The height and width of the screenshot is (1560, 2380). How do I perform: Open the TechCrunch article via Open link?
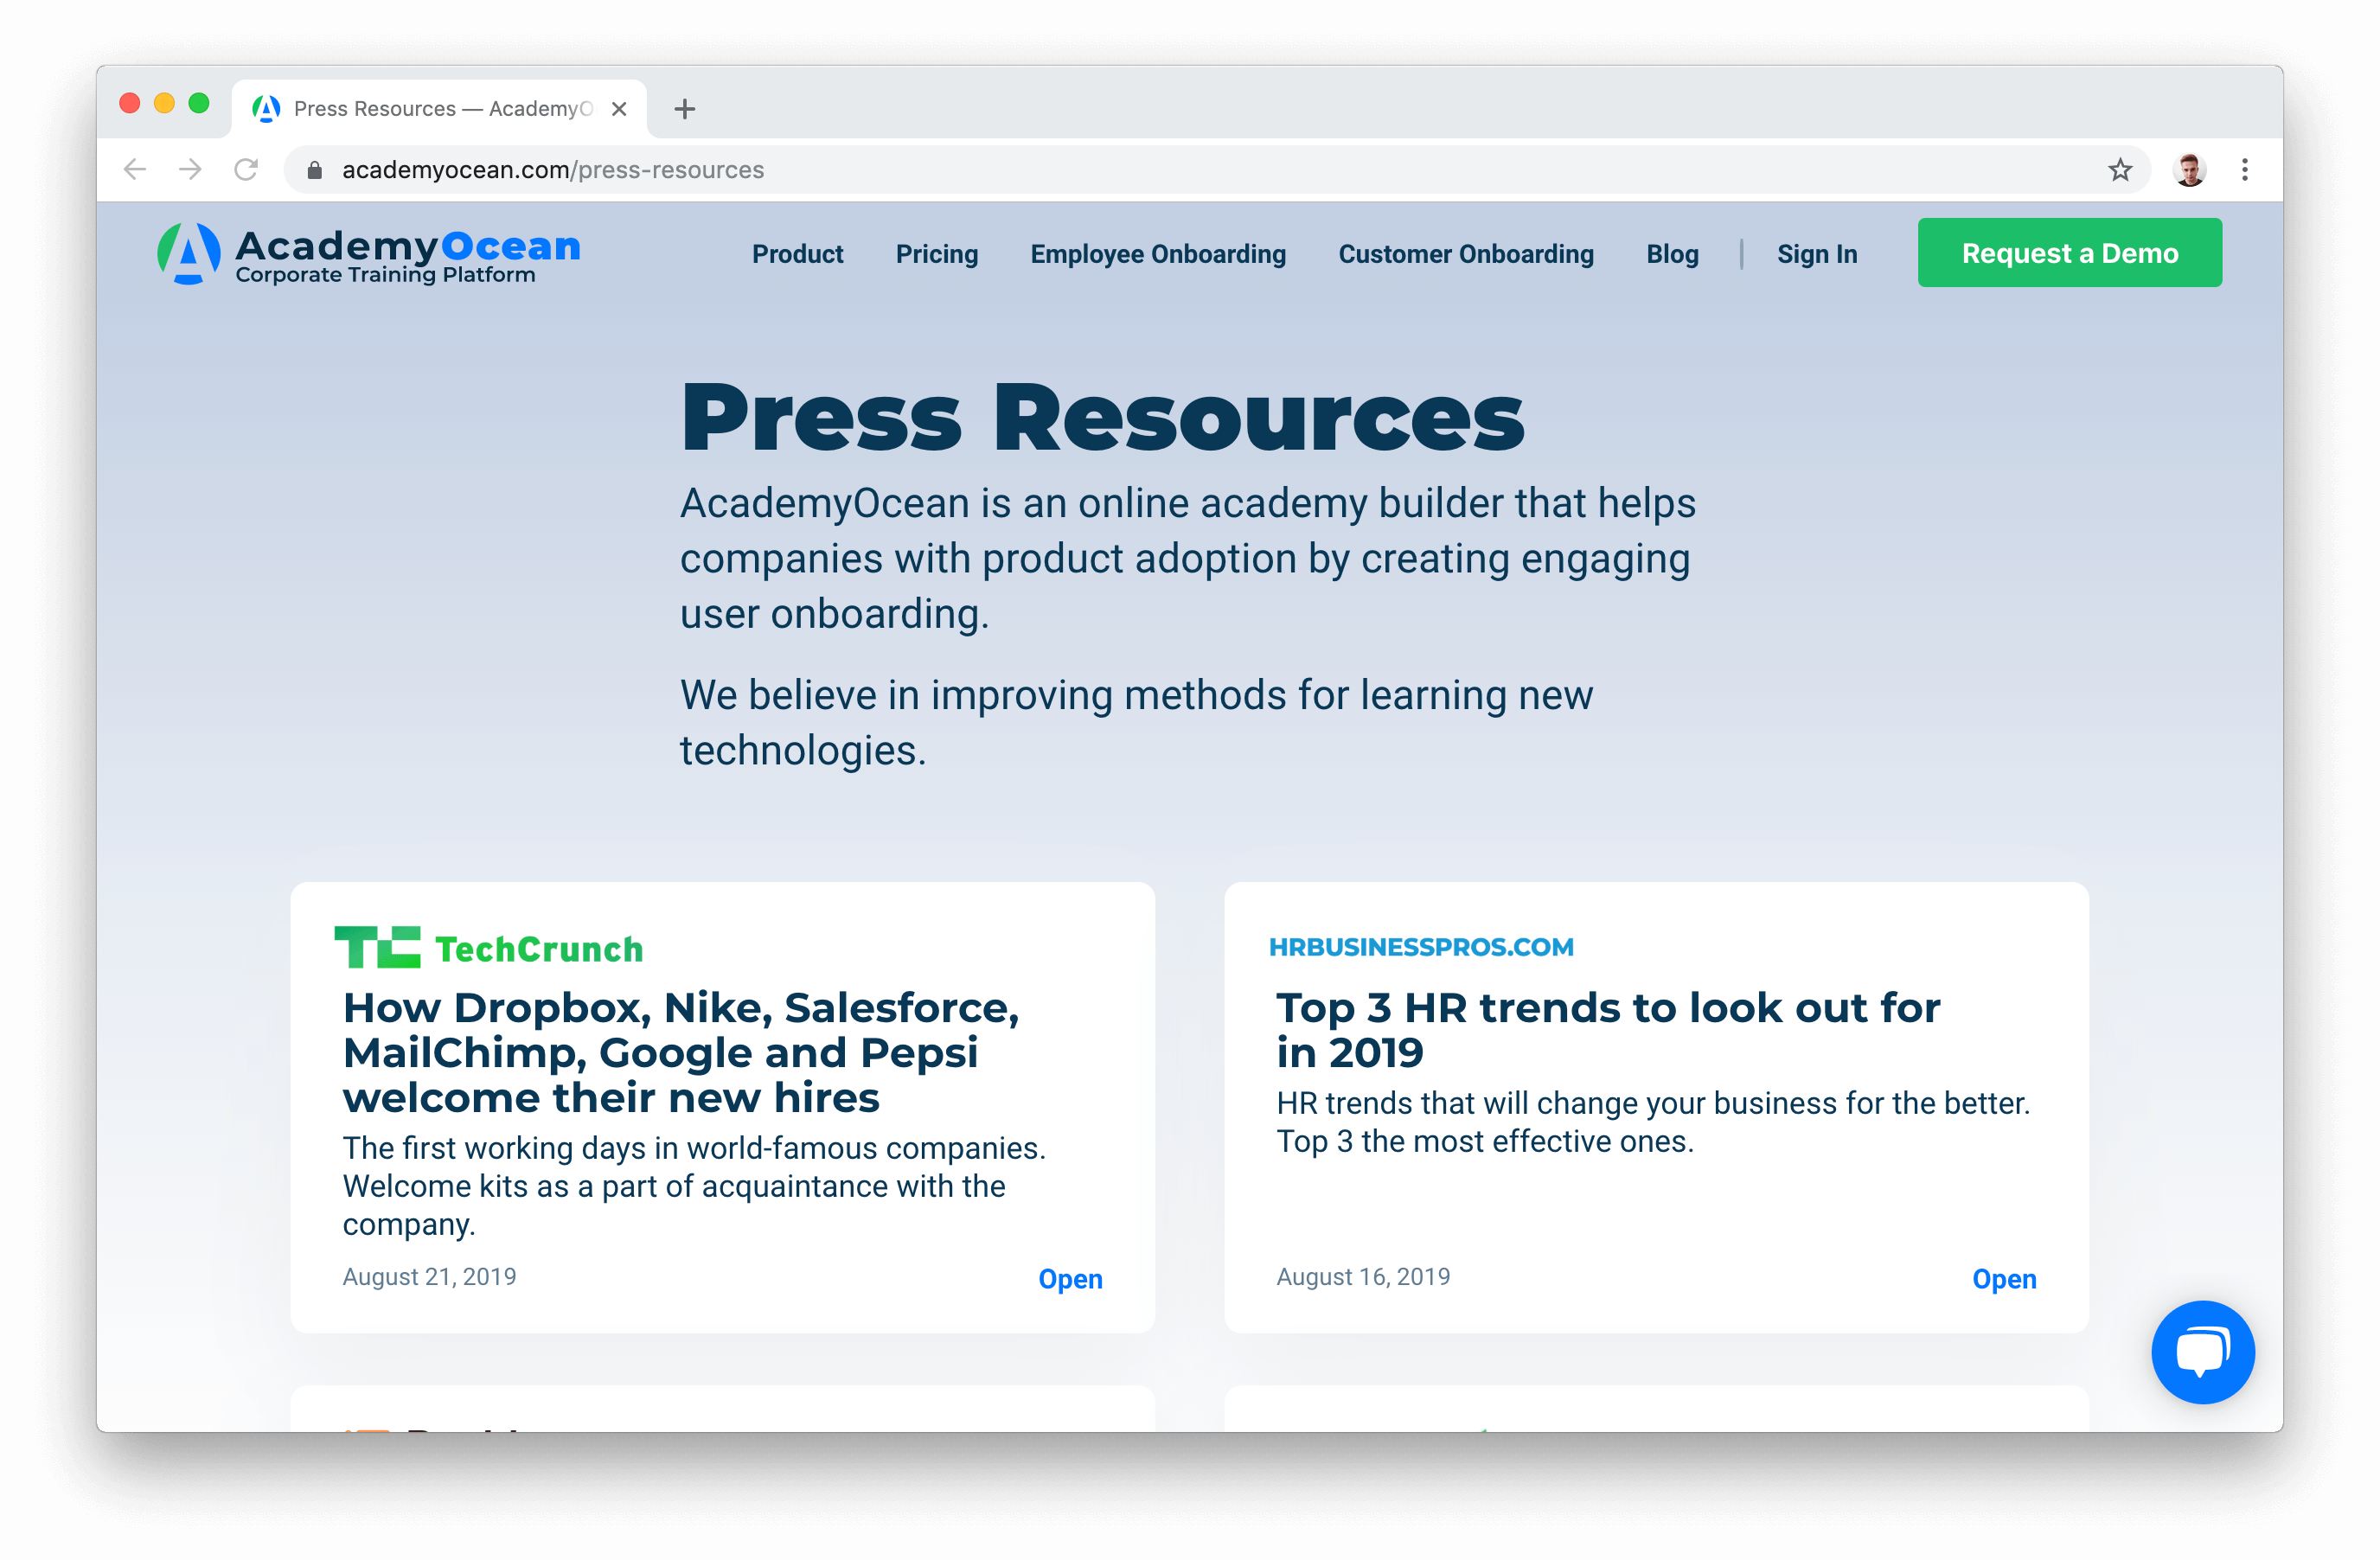coord(1070,1278)
